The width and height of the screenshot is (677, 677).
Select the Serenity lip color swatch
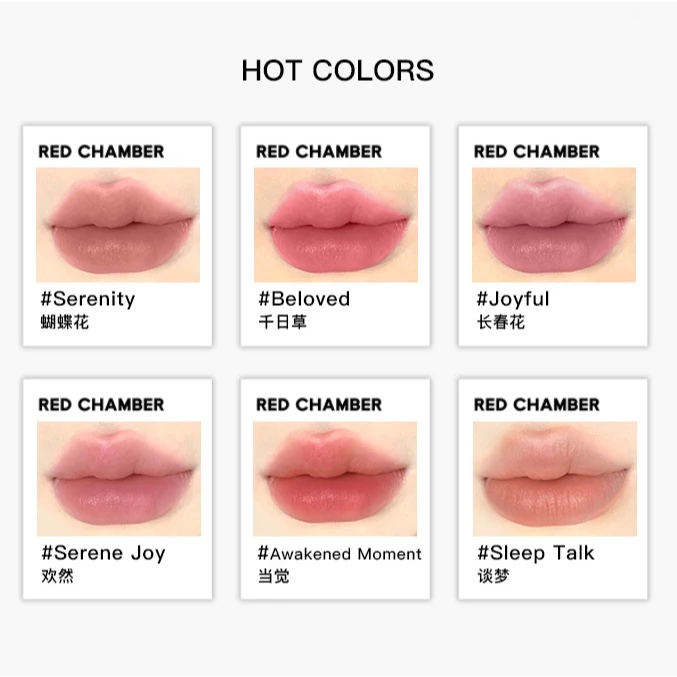coord(118,225)
